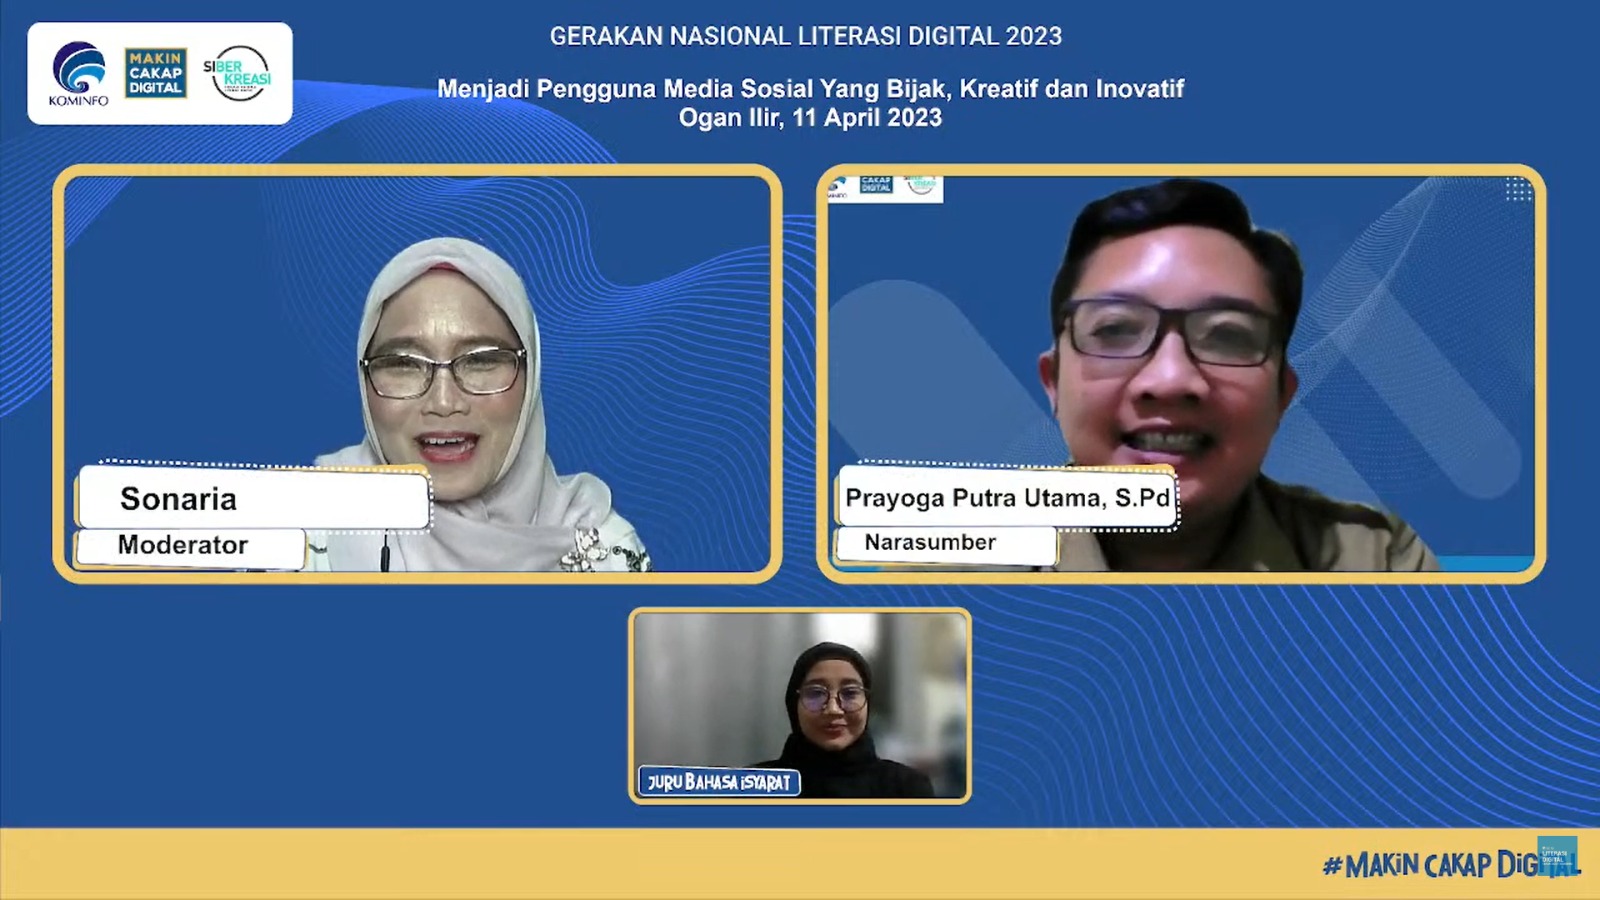Screen dimensions: 1600x900
Task: Click the '#MakinCakapDigital' hashtag text
Action: click(1450, 865)
